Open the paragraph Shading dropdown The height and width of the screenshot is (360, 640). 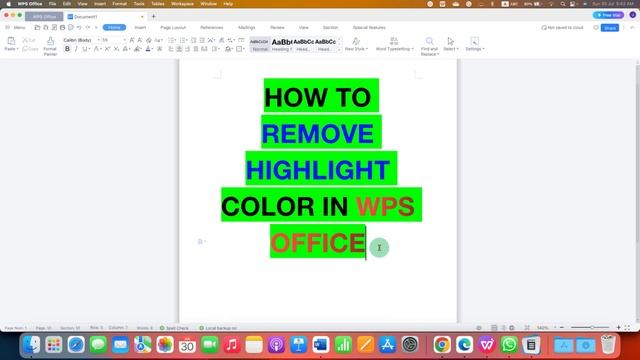[229, 49]
